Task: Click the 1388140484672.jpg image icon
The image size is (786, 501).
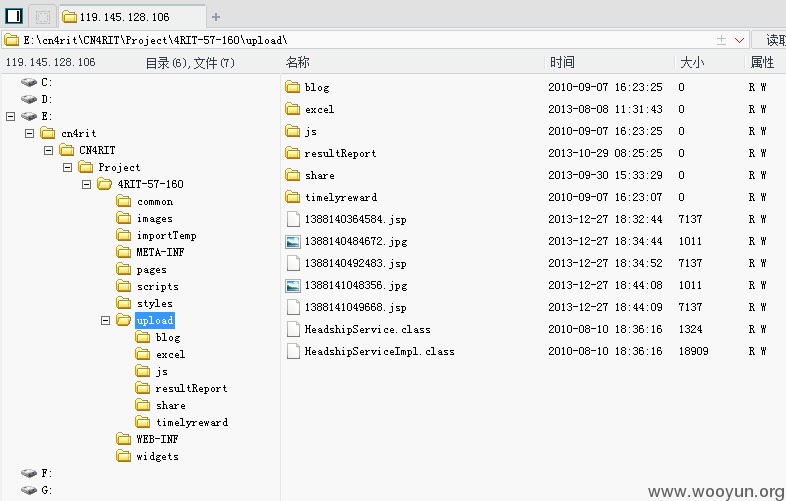Action: pyautogui.click(x=293, y=242)
